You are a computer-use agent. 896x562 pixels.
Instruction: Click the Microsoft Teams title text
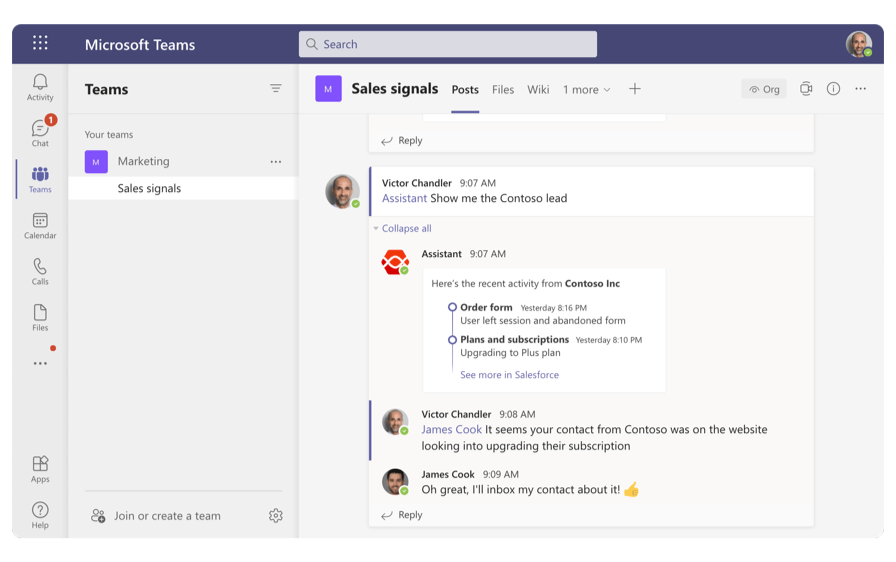tap(140, 45)
